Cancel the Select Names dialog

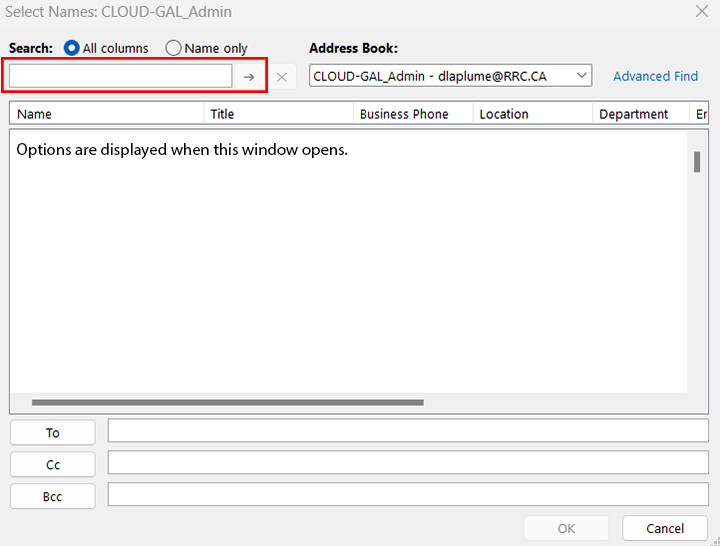665,528
